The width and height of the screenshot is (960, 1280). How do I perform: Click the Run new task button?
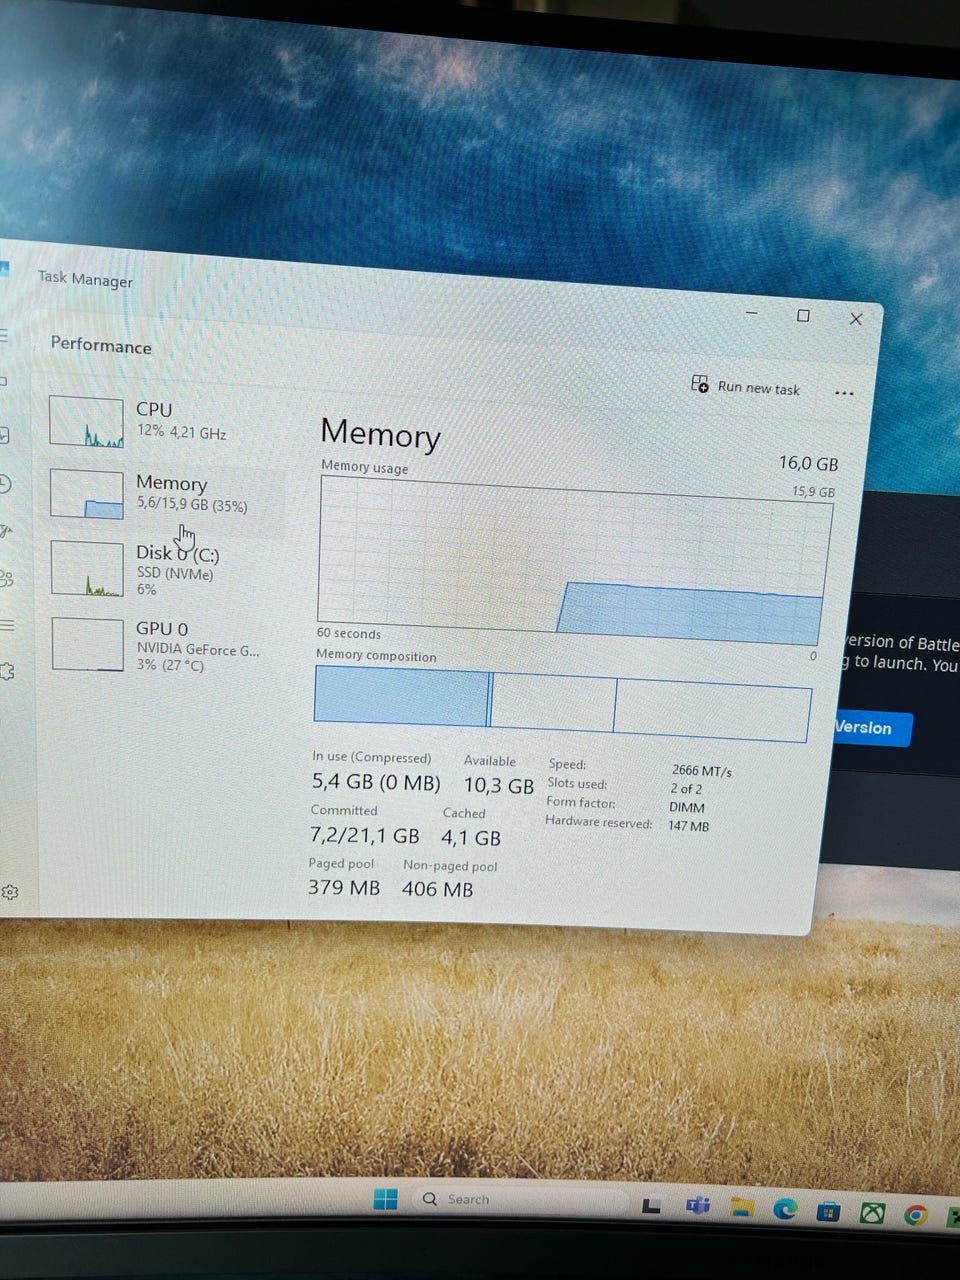[x=746, y=387]
